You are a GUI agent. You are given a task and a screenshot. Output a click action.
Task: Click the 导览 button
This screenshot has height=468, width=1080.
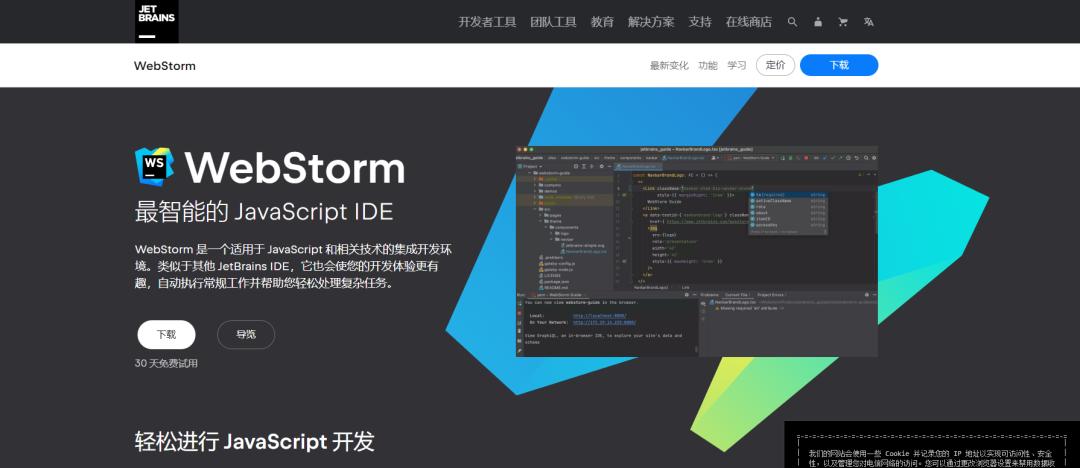click(246, 335)
